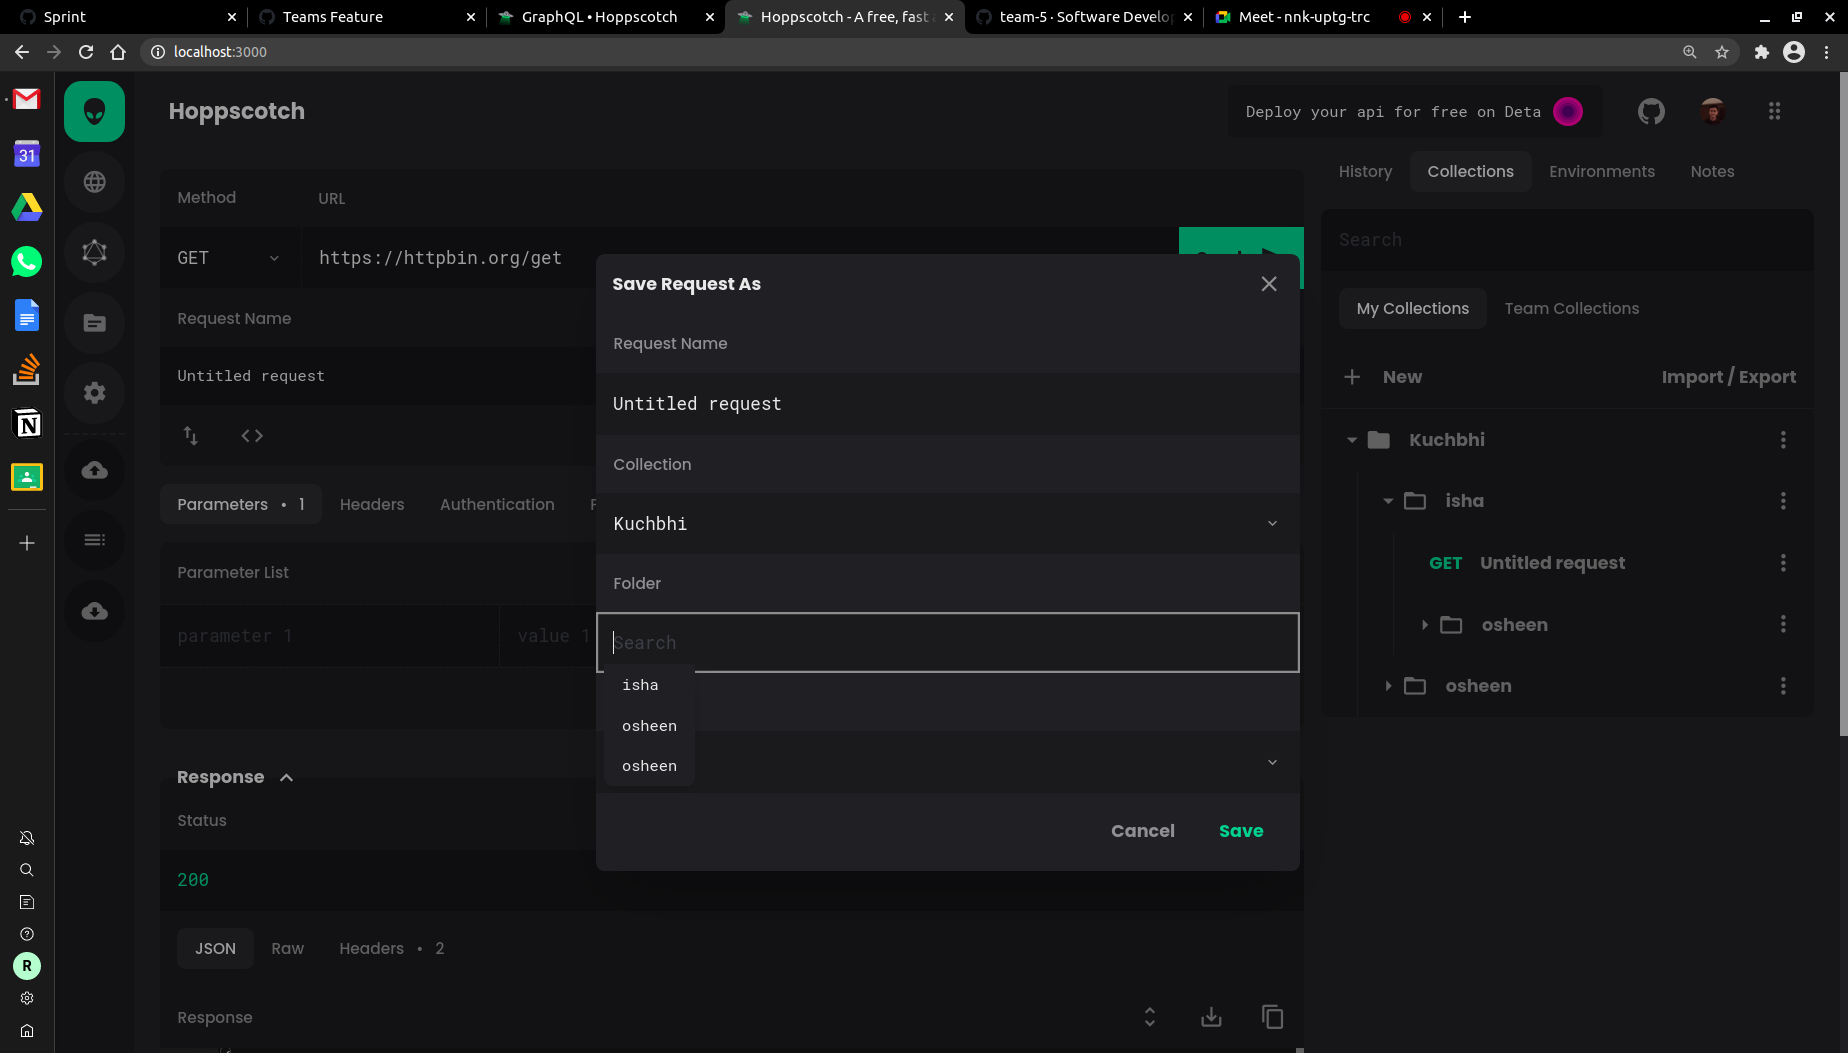
Task: Select the My Collections tab
Action: pos(1412,308)
